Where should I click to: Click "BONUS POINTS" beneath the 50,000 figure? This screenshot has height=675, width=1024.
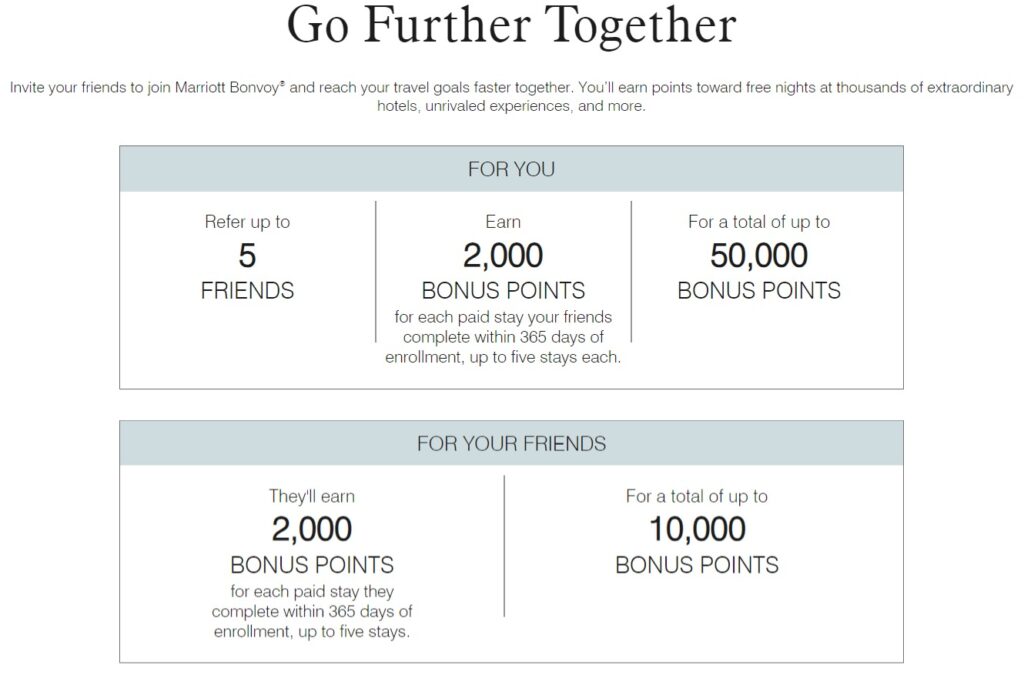coord(759,291)
